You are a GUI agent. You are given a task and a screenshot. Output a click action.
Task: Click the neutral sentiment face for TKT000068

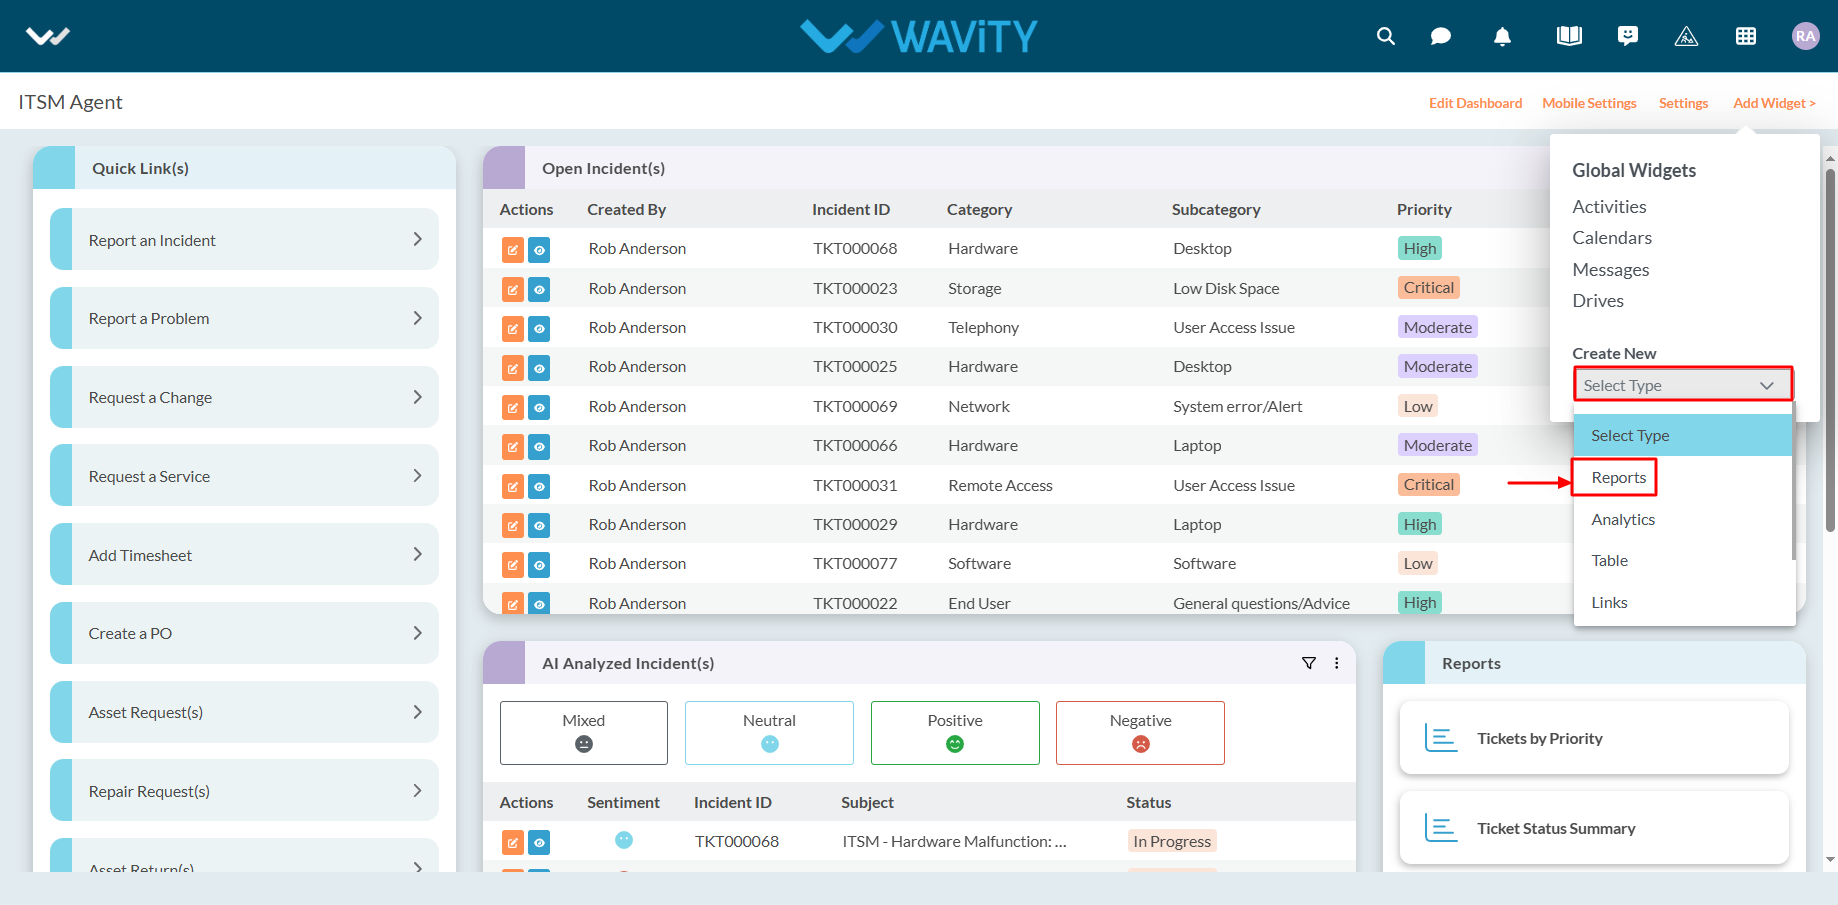pyautogui.click(x=624, y=840)
